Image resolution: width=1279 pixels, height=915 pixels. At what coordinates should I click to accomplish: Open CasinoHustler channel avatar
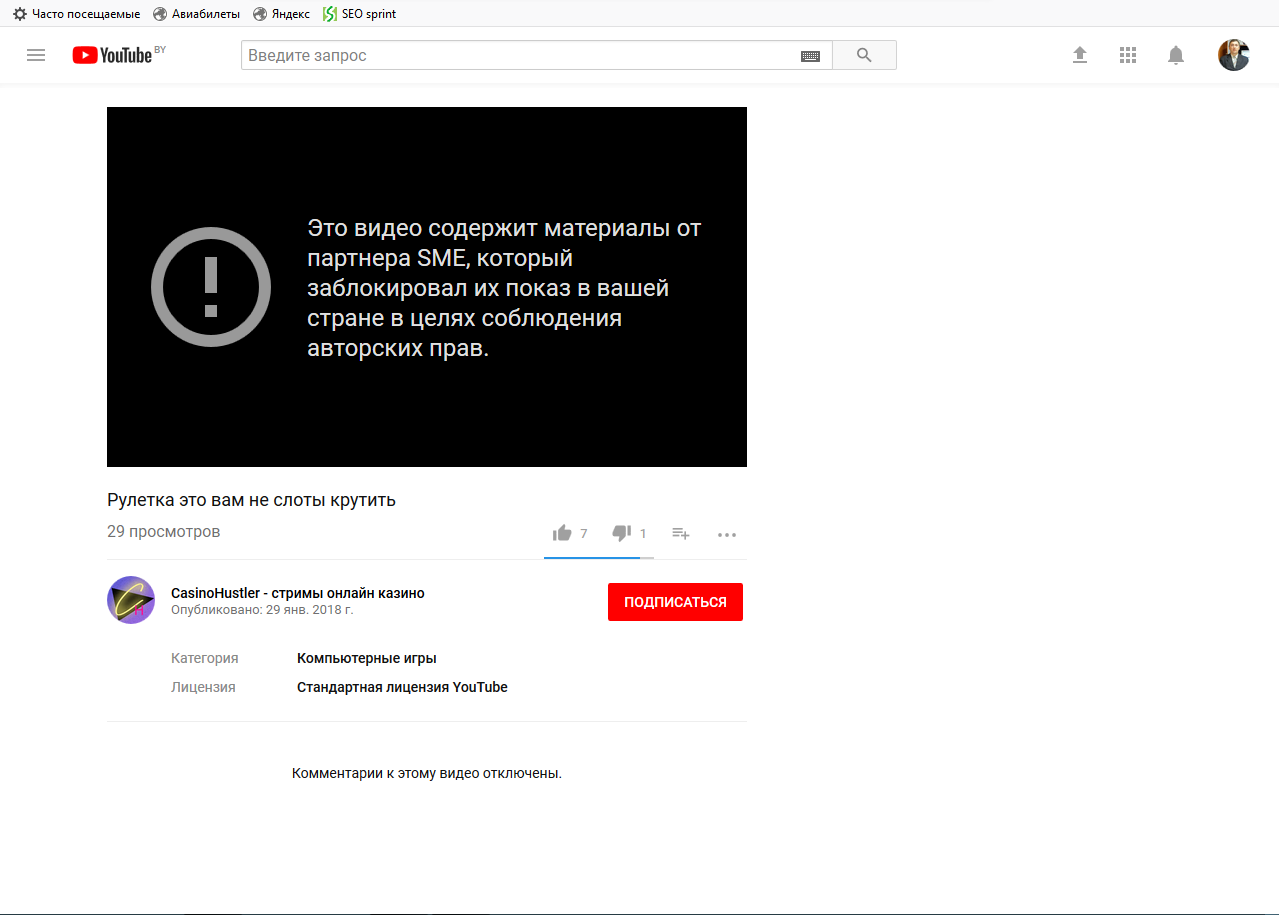tap(131, 600)
